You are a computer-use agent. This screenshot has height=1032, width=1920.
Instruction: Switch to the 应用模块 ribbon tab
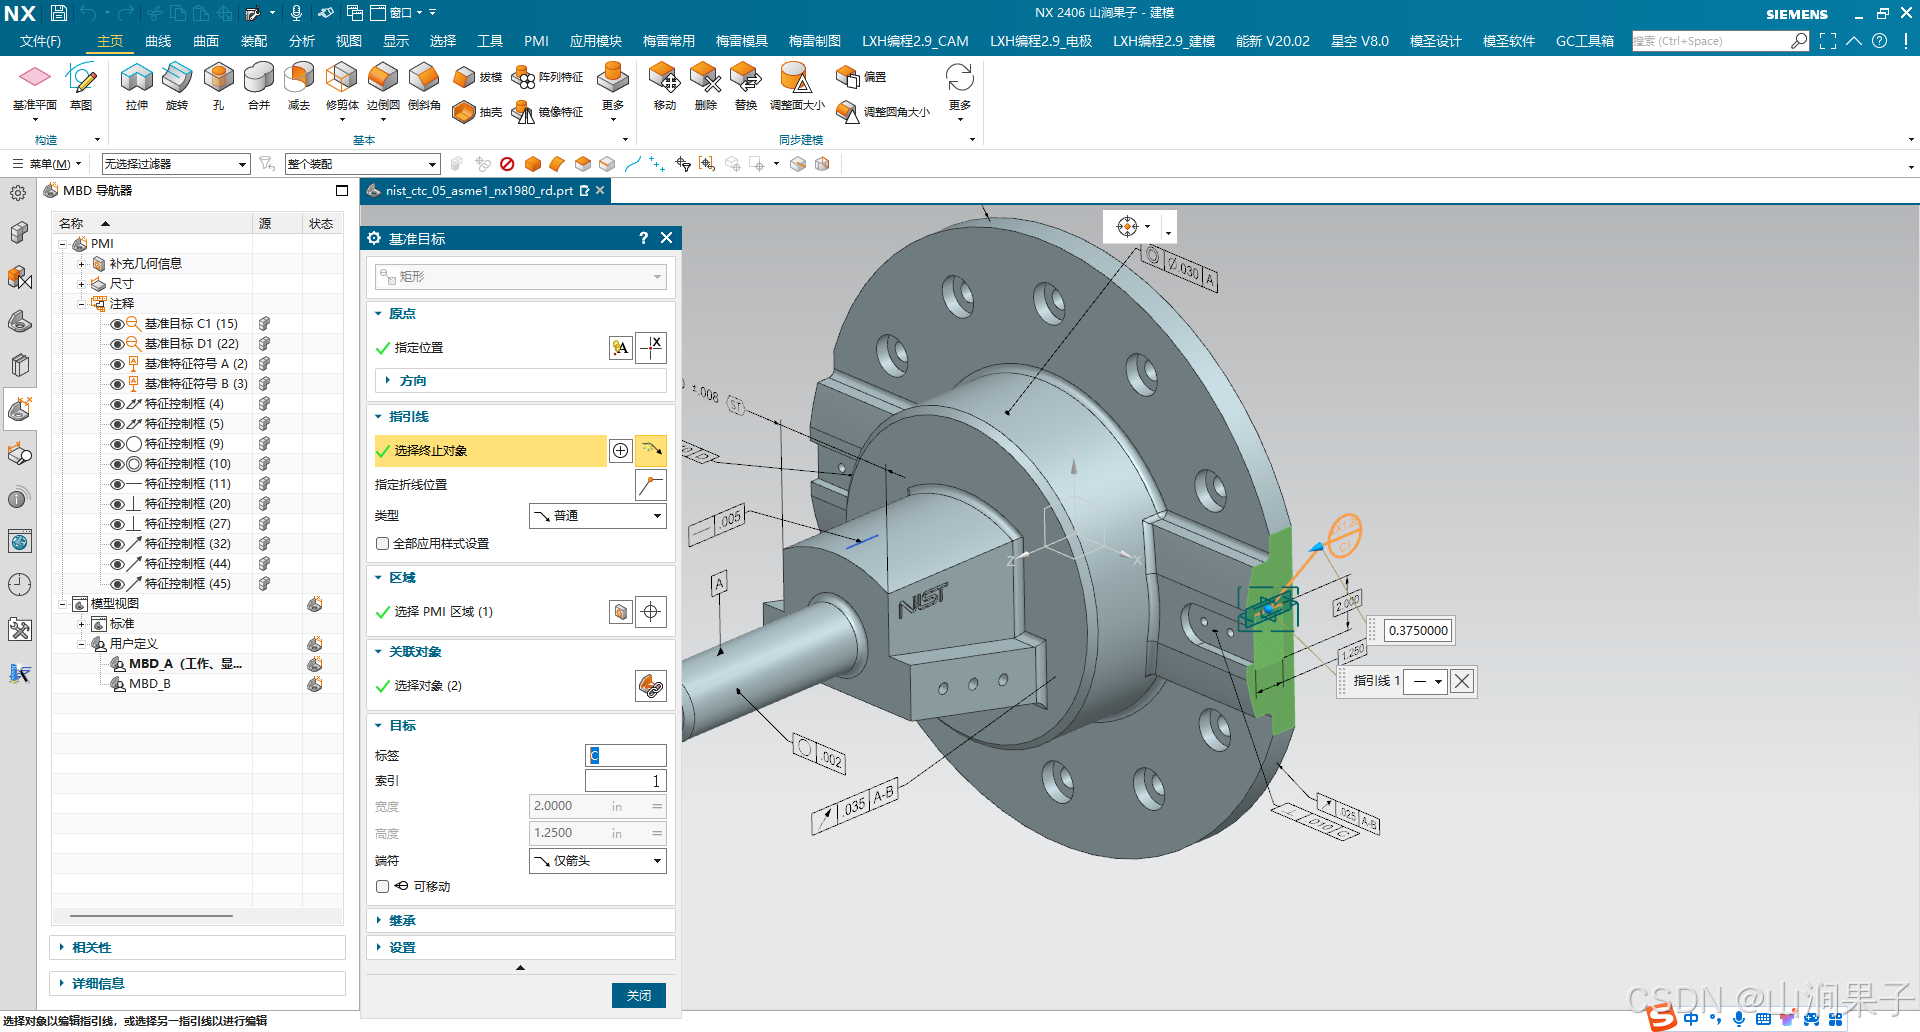pyautogui.click(x=595, y=41)
